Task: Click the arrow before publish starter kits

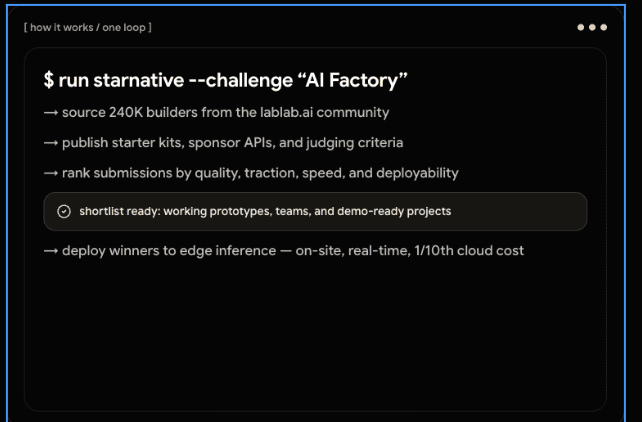Action: coord(51,143)
